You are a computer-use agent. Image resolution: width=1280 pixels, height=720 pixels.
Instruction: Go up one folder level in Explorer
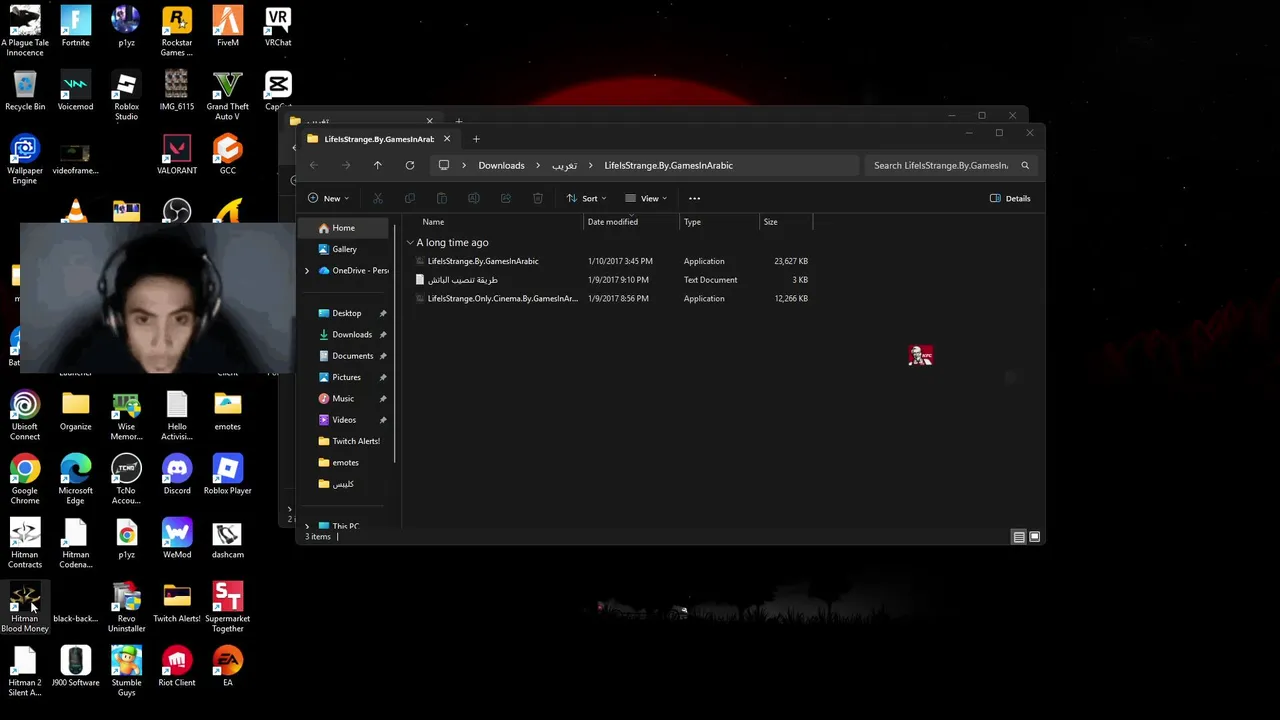point(377,165)
